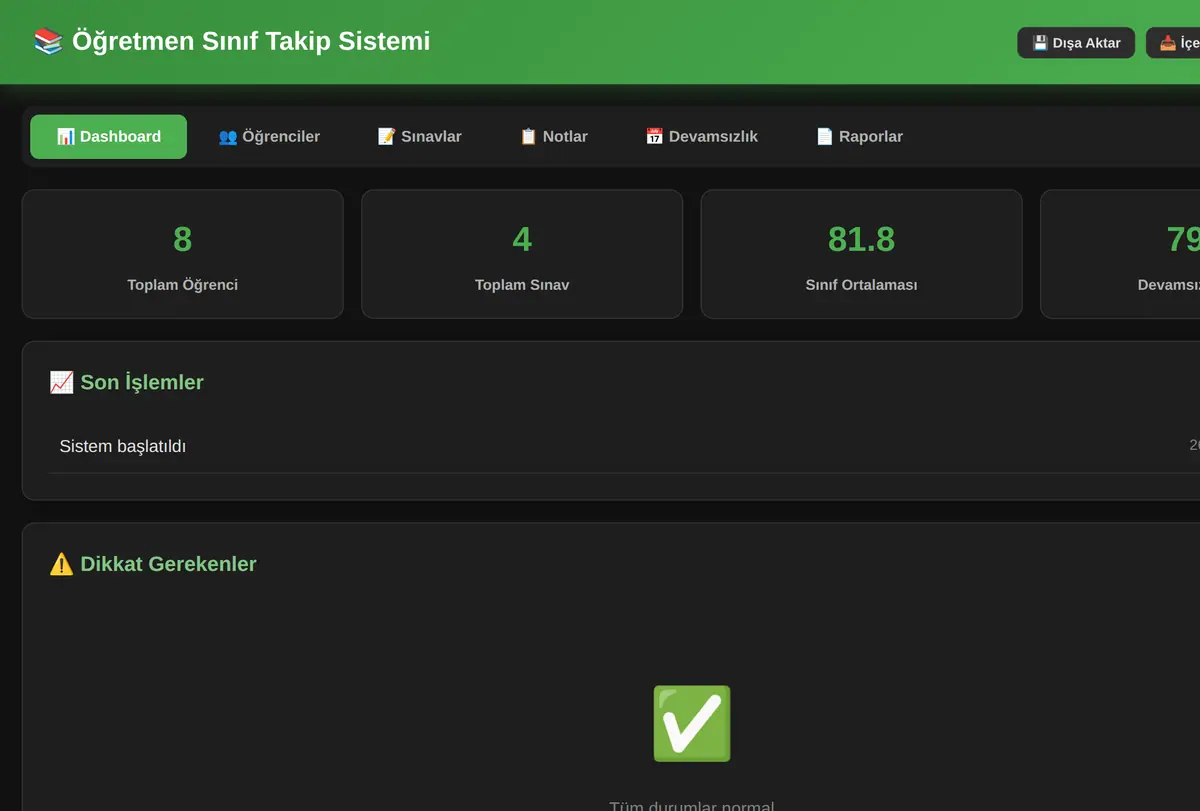Click the "Sınıf Ortalaması" label

pos(861,285)
